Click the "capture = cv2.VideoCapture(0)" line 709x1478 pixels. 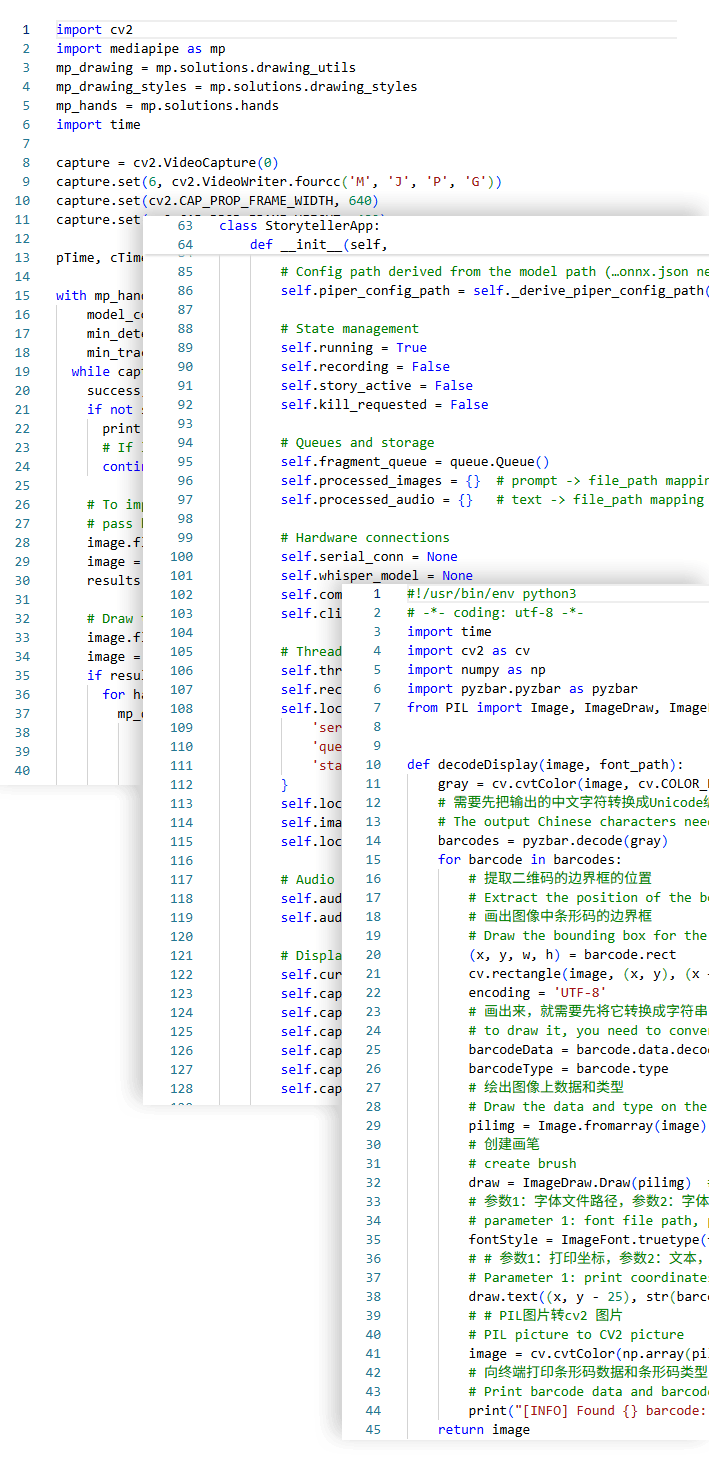click(167, 162)
